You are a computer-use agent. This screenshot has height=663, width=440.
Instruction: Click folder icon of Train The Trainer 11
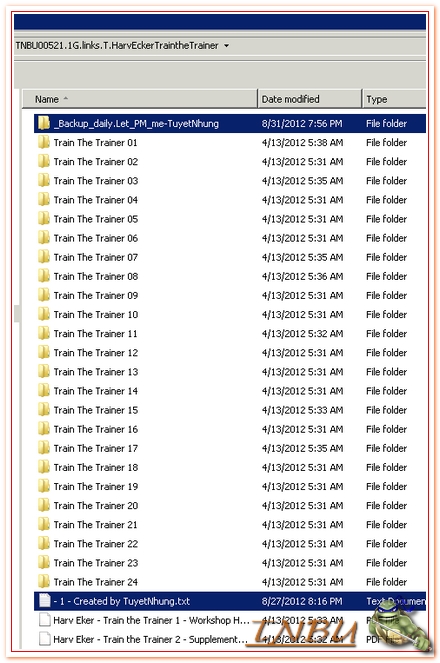tap(44, 334)
